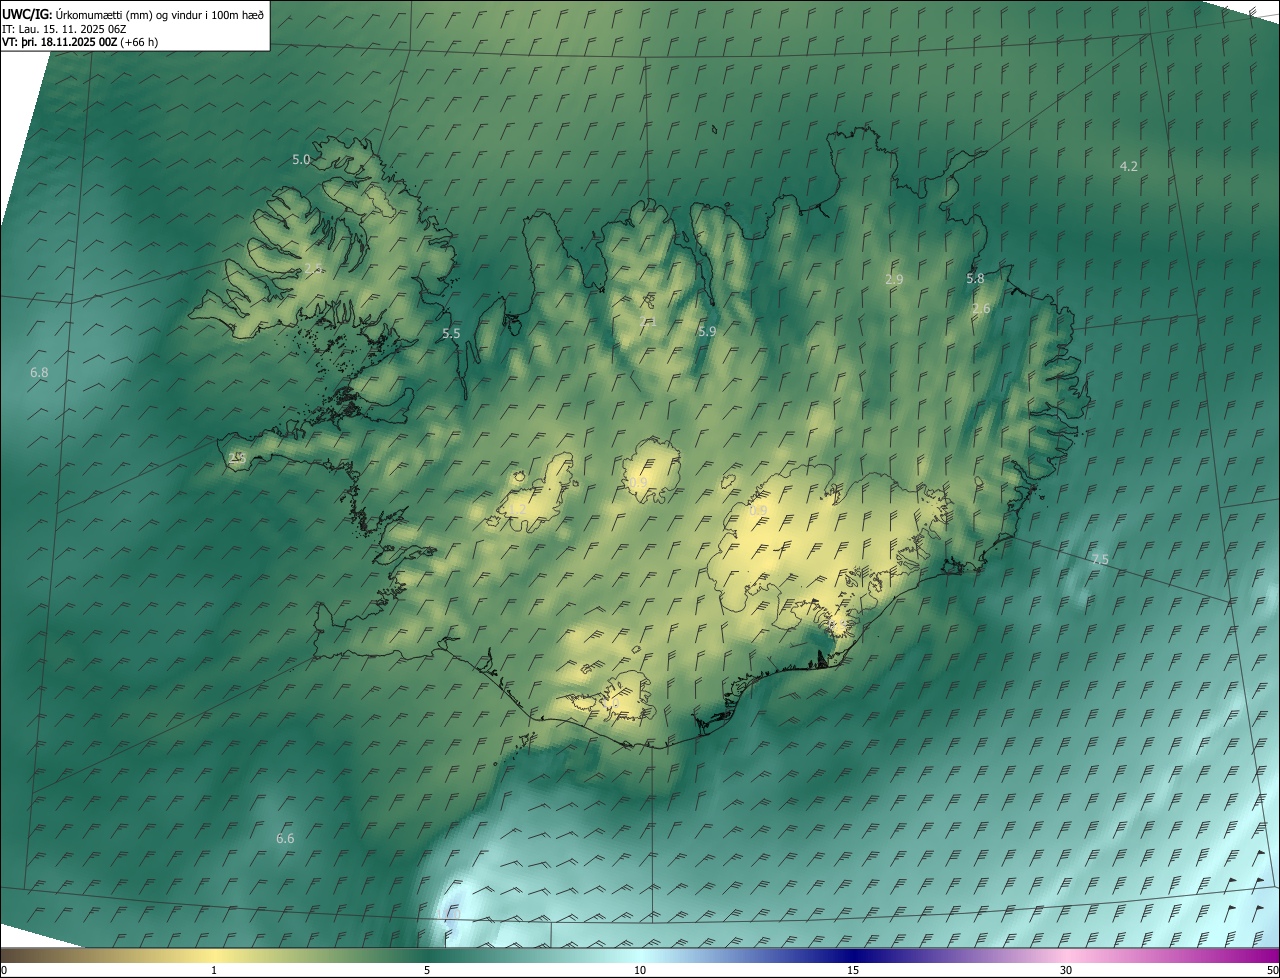Click the pale yellow section of the color scale

coord(213,955)
